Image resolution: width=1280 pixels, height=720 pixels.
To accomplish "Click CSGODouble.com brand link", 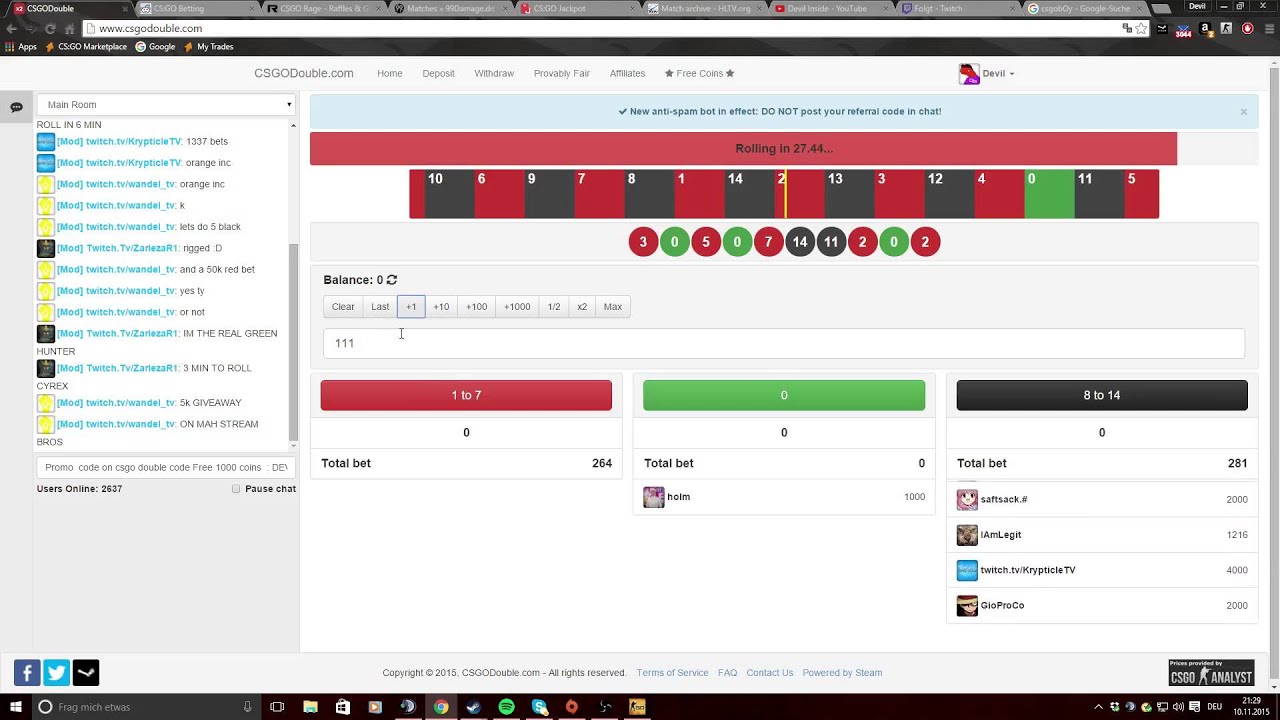I will click(x=304, y=74).
